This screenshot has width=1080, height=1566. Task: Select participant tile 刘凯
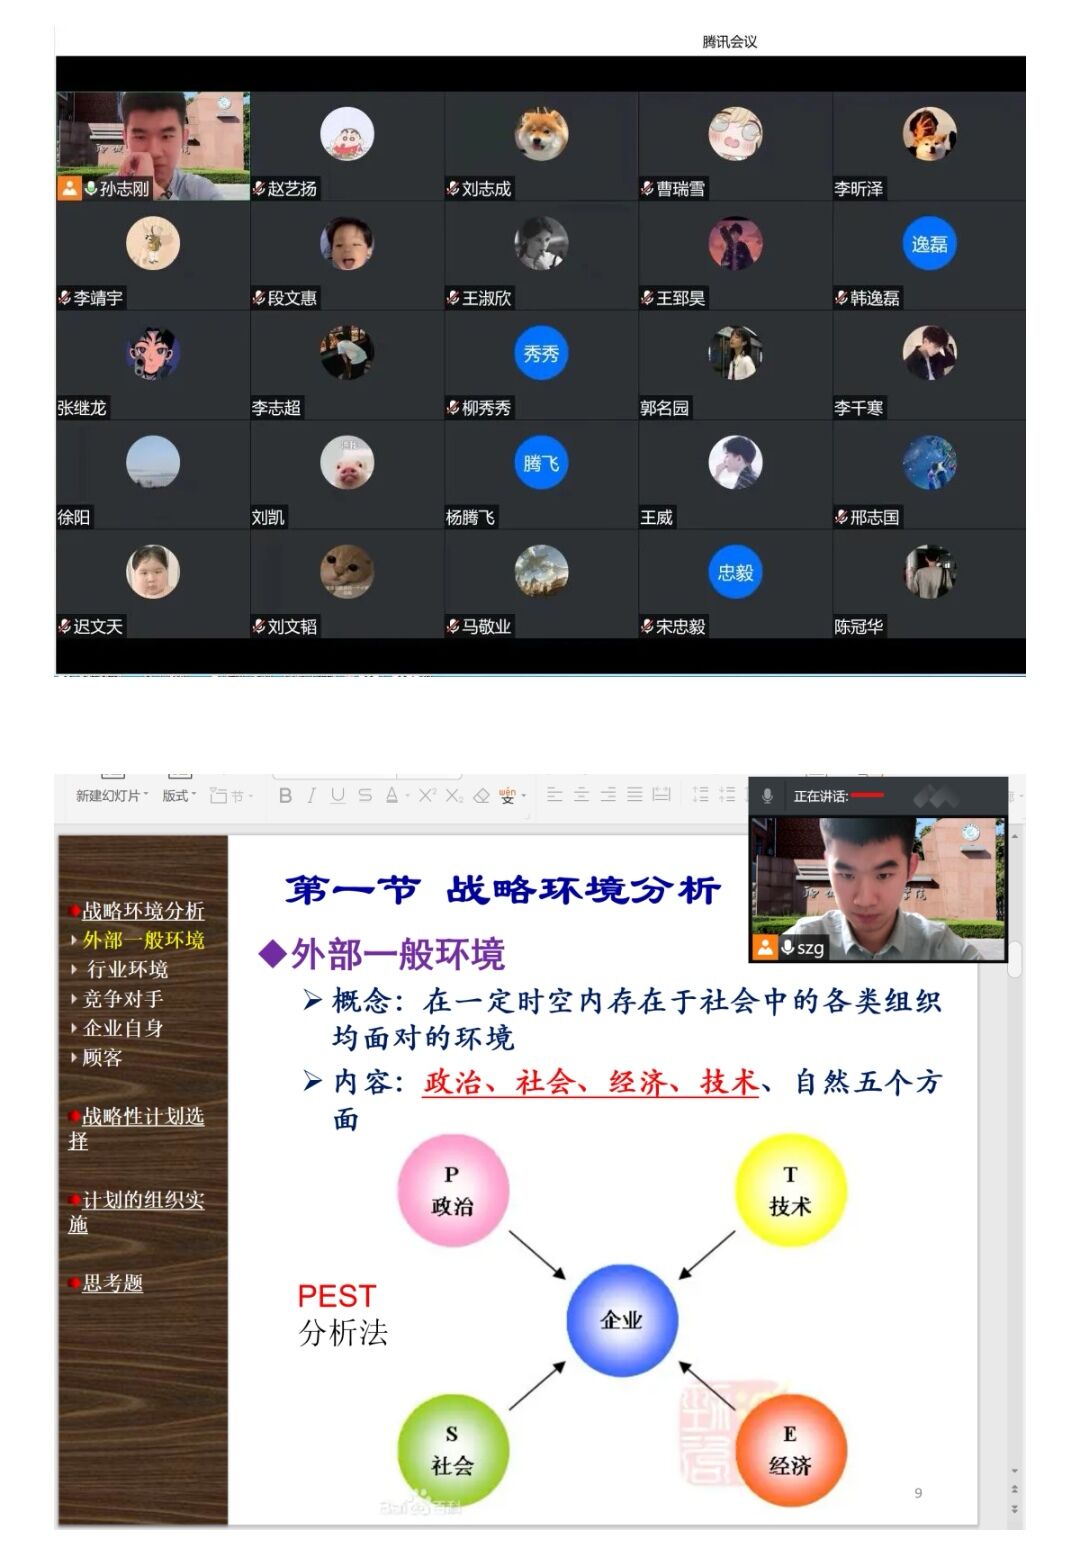347,475
